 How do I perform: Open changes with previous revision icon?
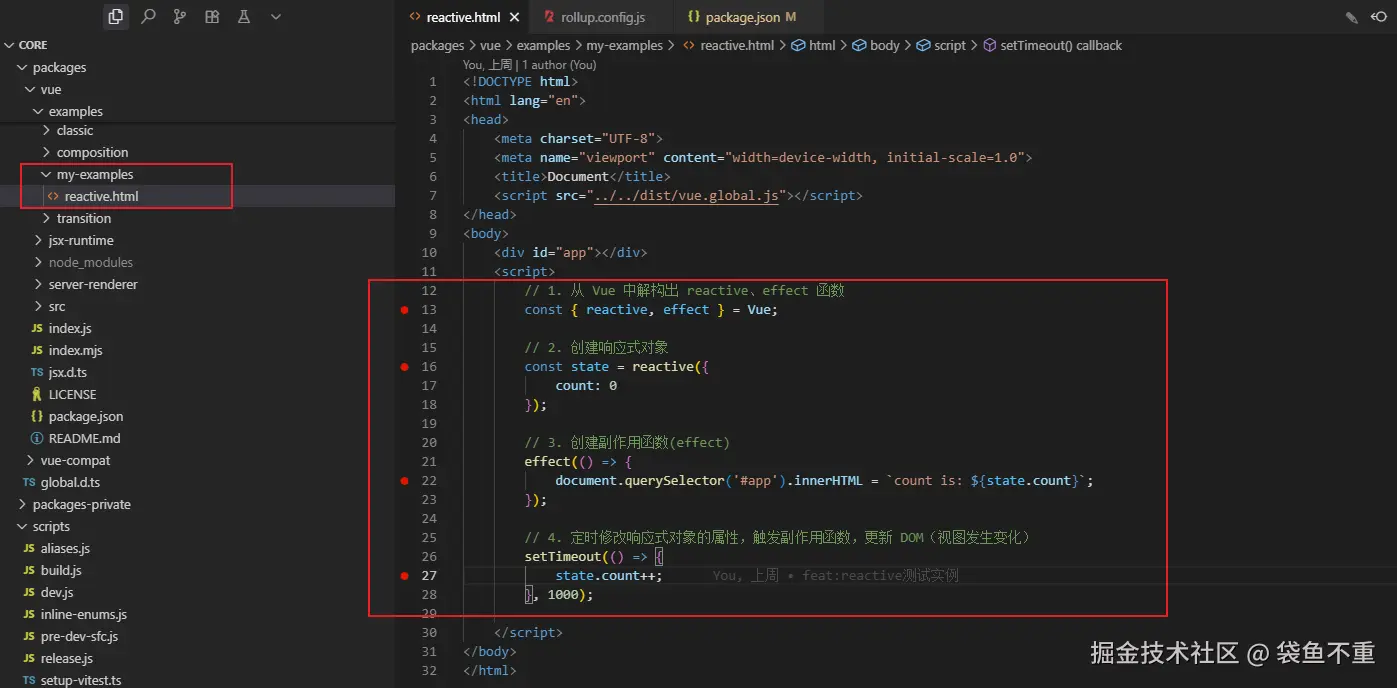(1379, 18)
